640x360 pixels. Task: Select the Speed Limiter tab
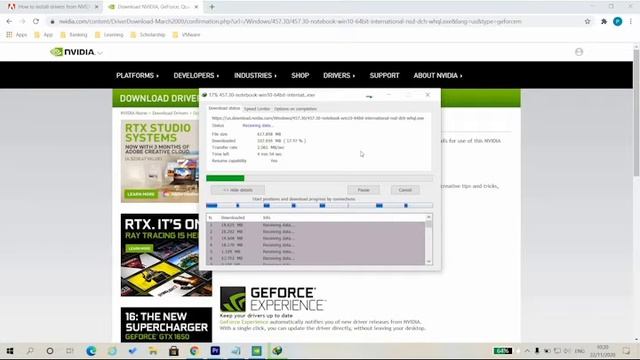coord(257,109)
